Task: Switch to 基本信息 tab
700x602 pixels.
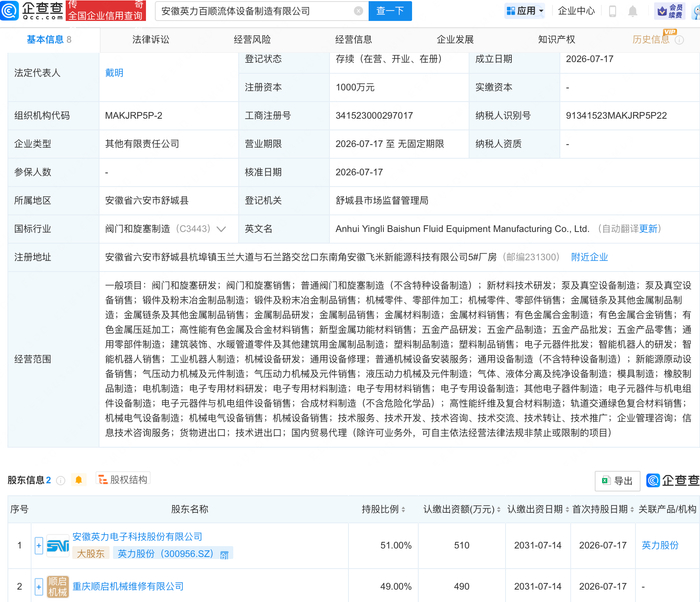Action: tap(49, 40)
